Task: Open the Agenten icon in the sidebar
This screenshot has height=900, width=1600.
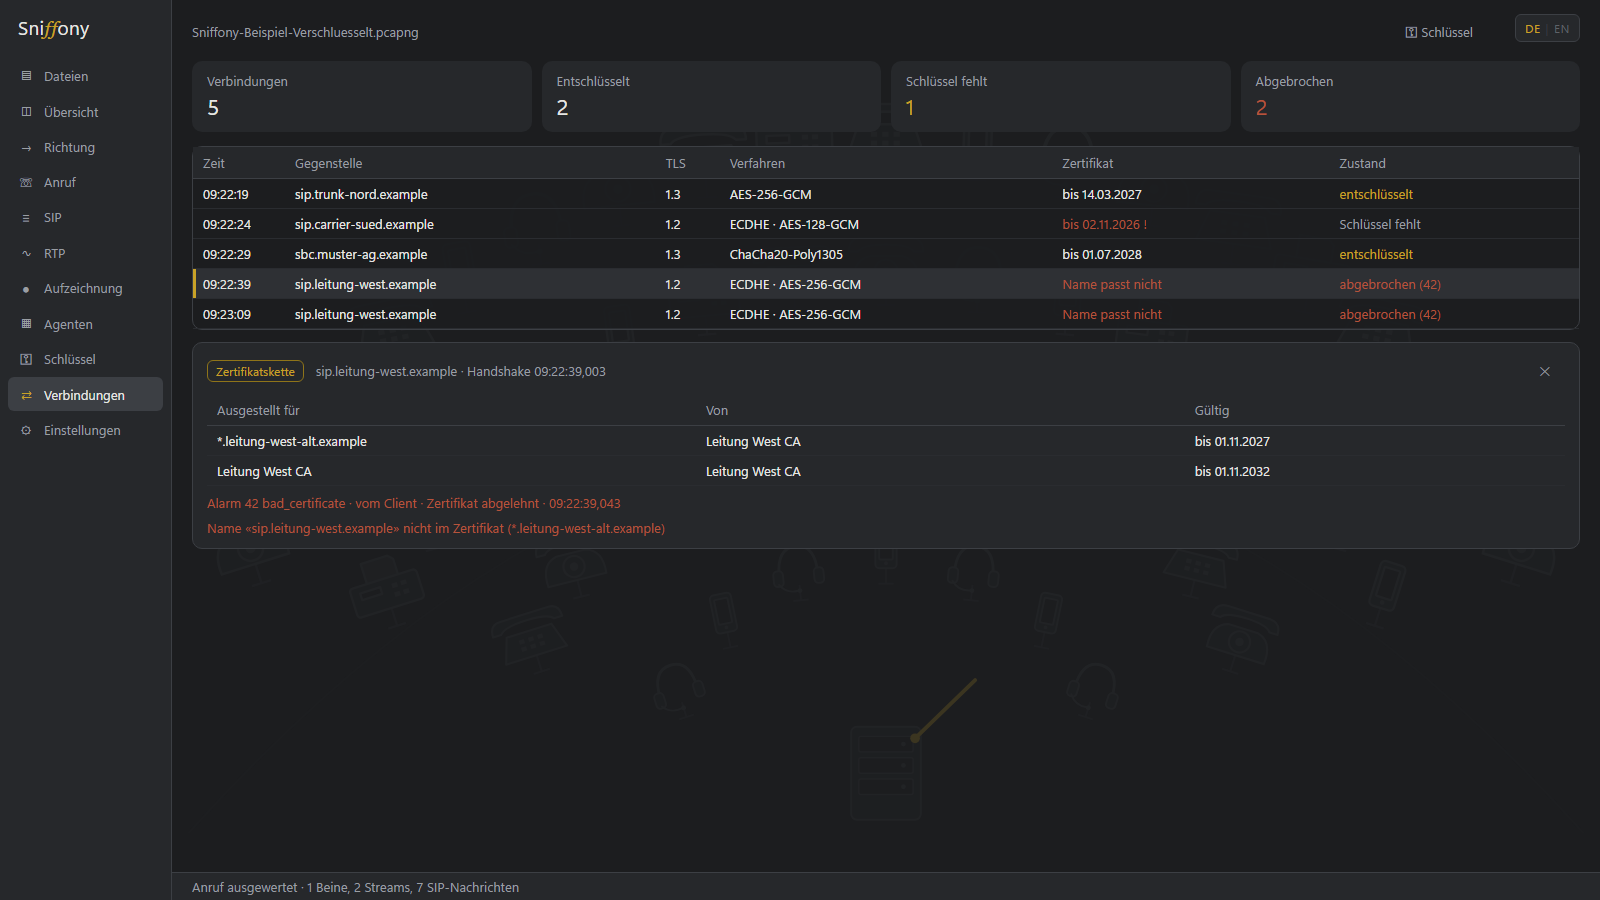Action: point(26,324)
